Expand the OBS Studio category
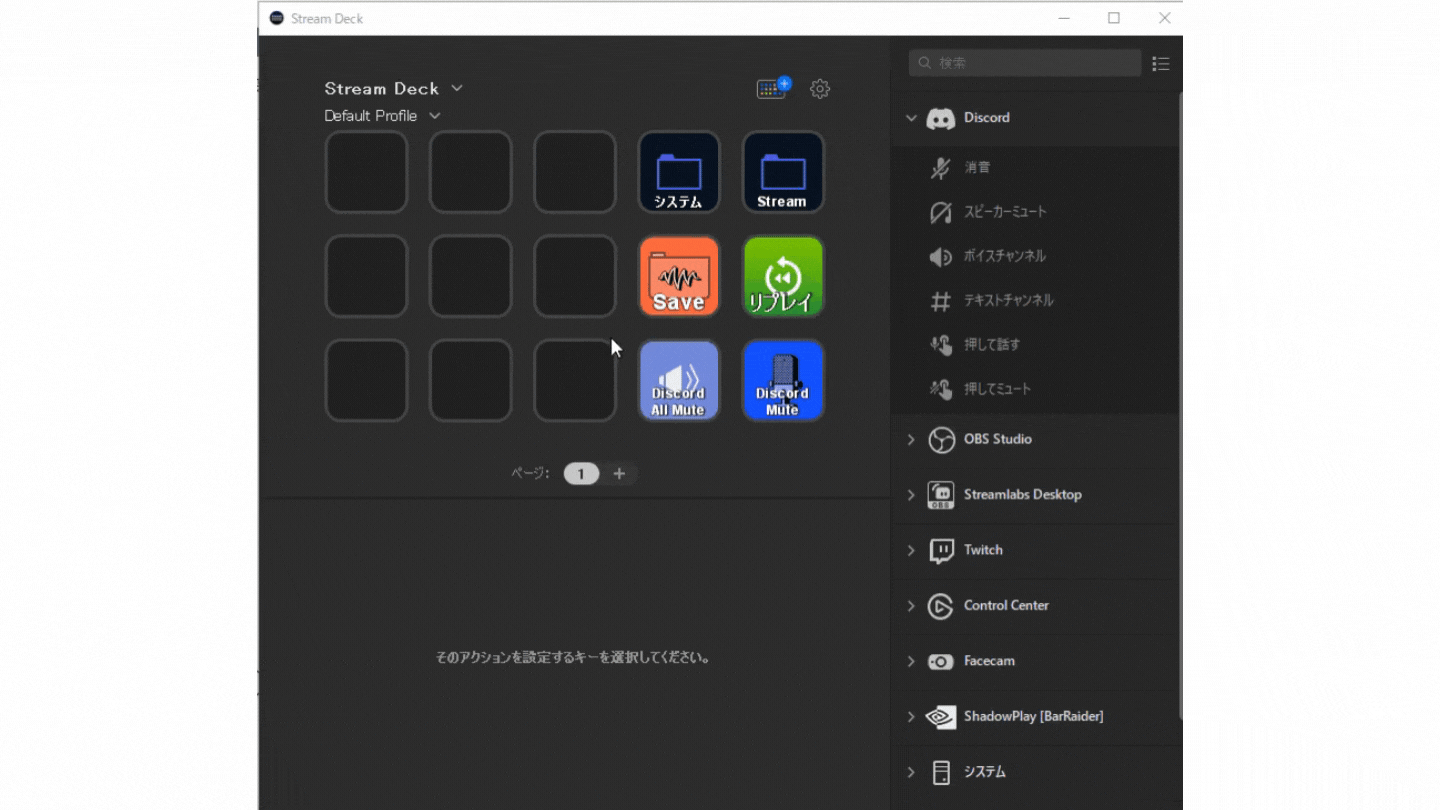This screenshot has height=810, width=1440. [x=911, y=440]
